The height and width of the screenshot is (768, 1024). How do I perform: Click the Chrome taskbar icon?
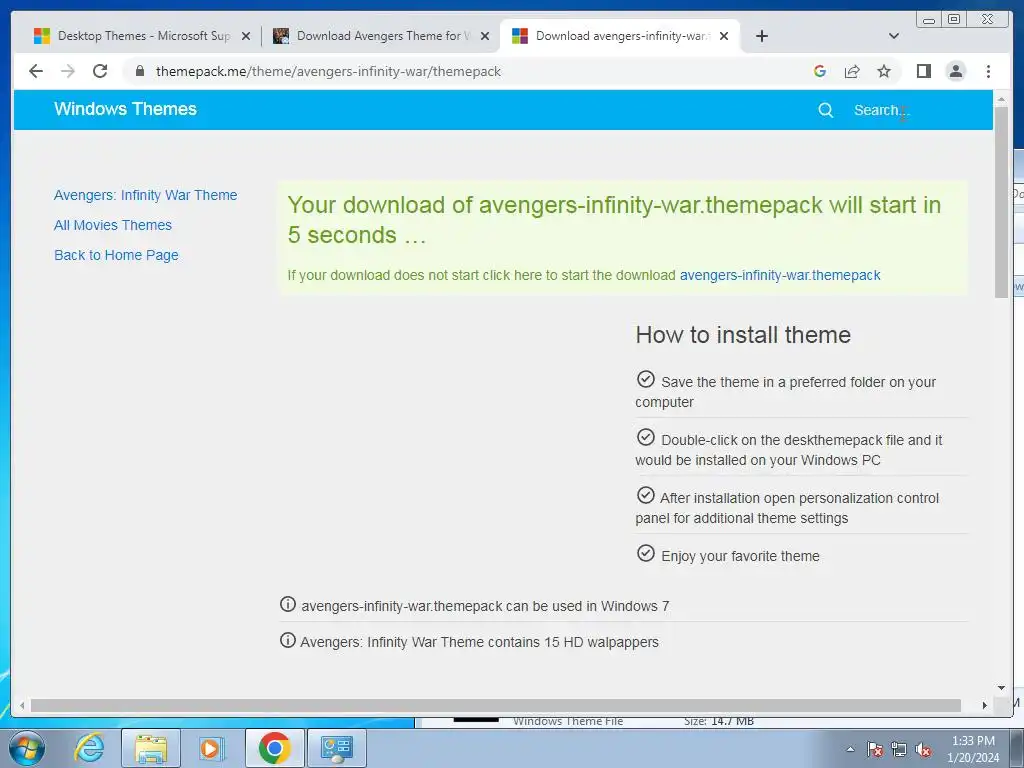tap(274, 748)
